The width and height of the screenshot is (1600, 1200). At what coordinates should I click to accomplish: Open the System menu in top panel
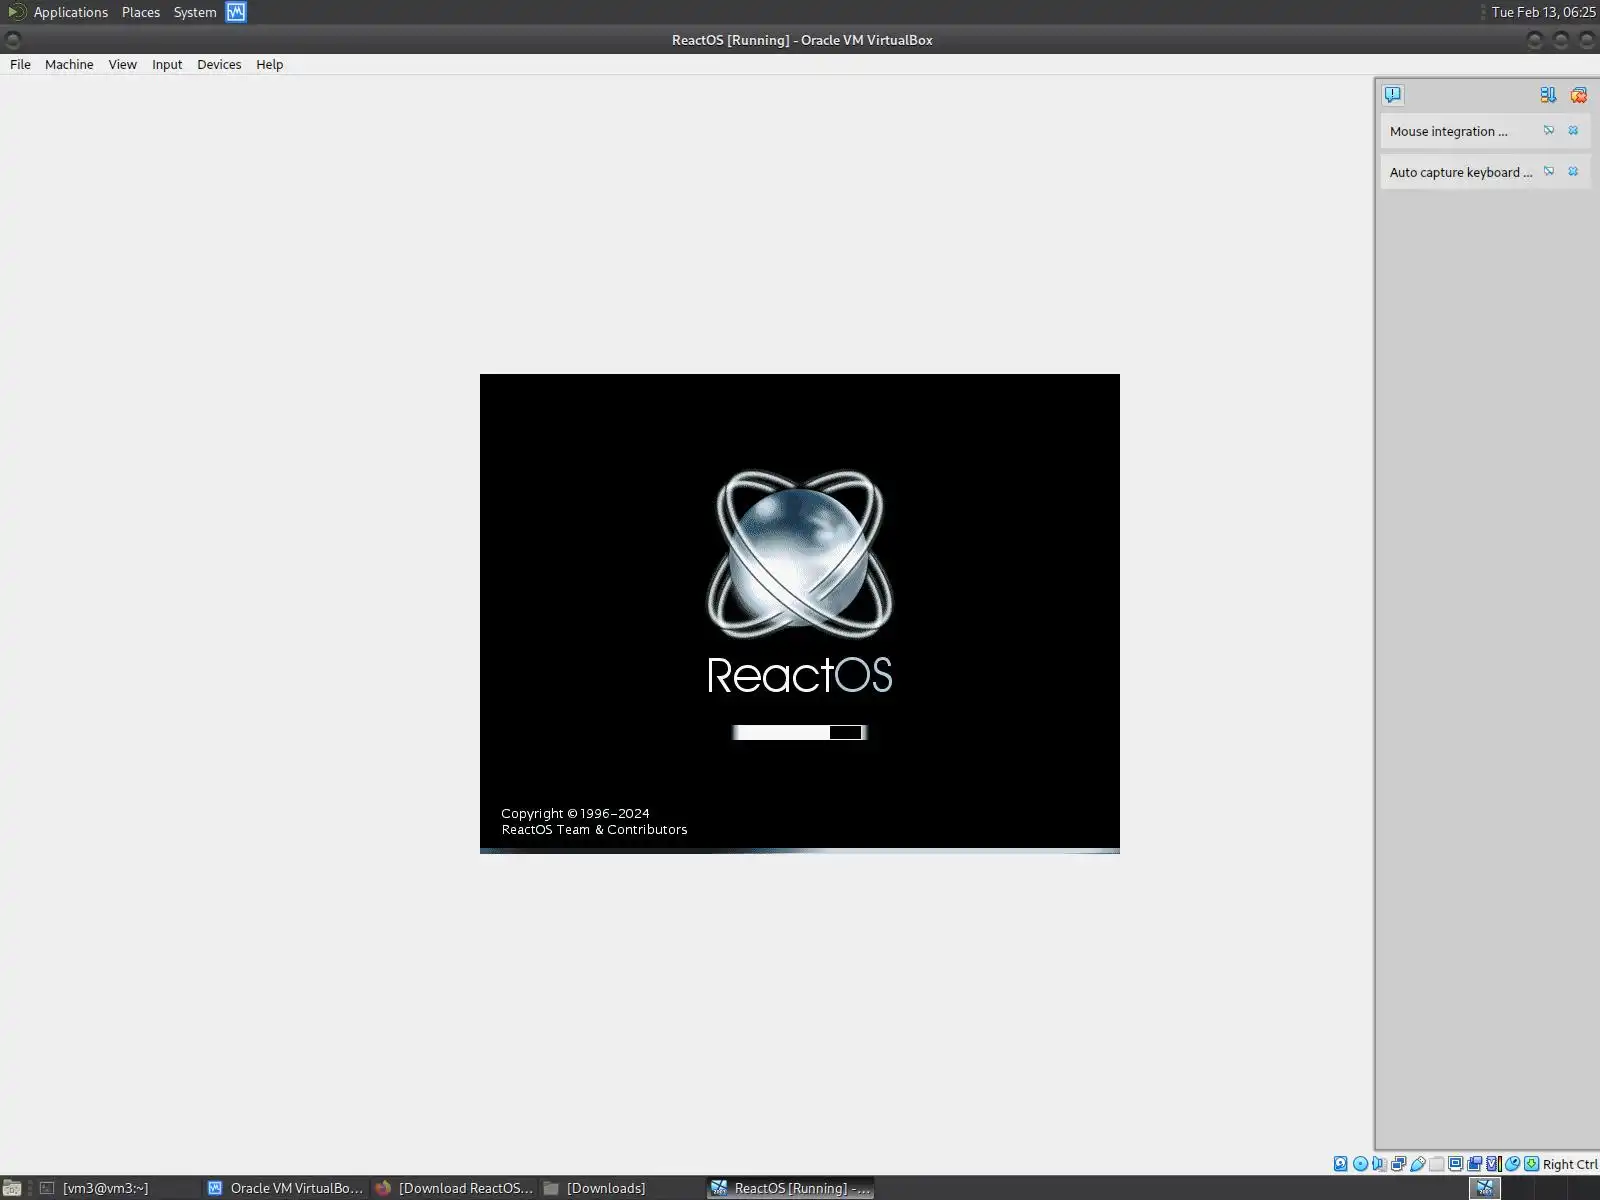click(x=195, y=12)
